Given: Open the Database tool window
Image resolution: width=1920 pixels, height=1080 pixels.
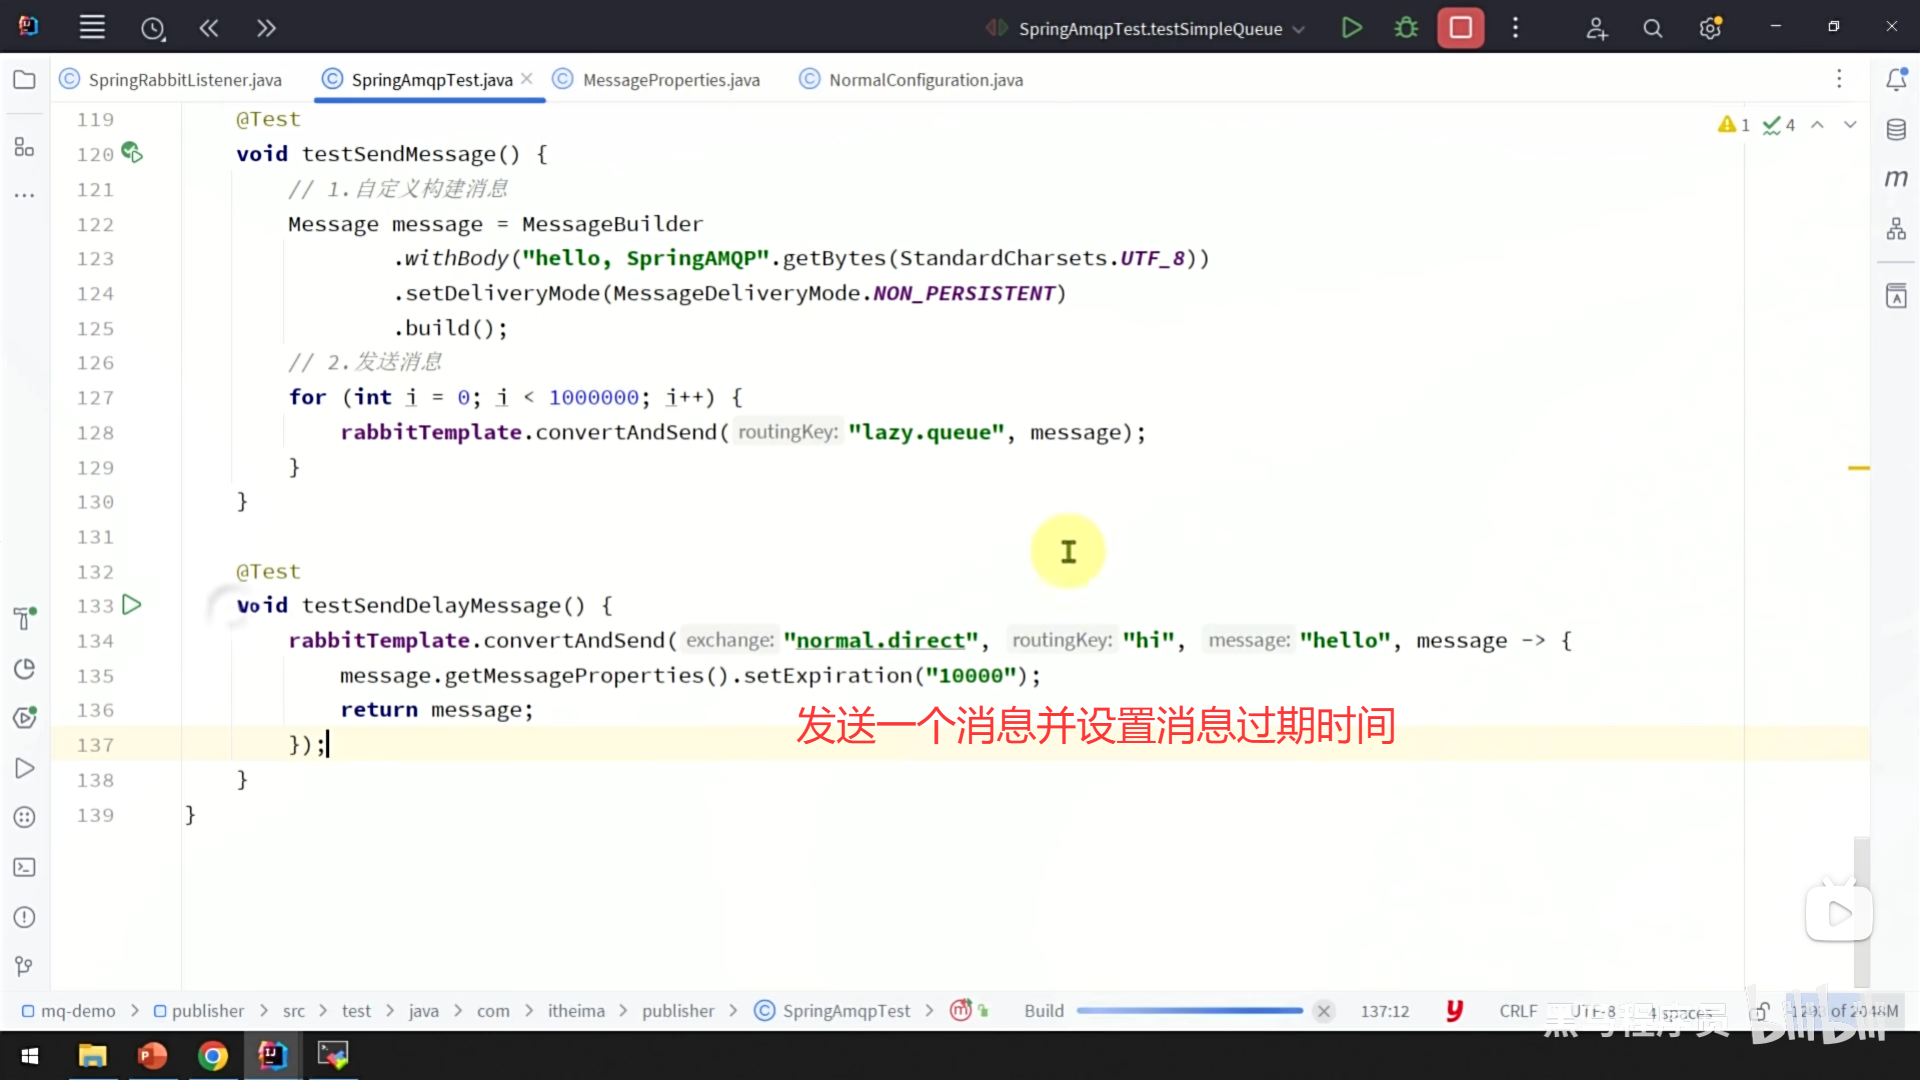Looking at the screenshot, I should [1896, 130].
